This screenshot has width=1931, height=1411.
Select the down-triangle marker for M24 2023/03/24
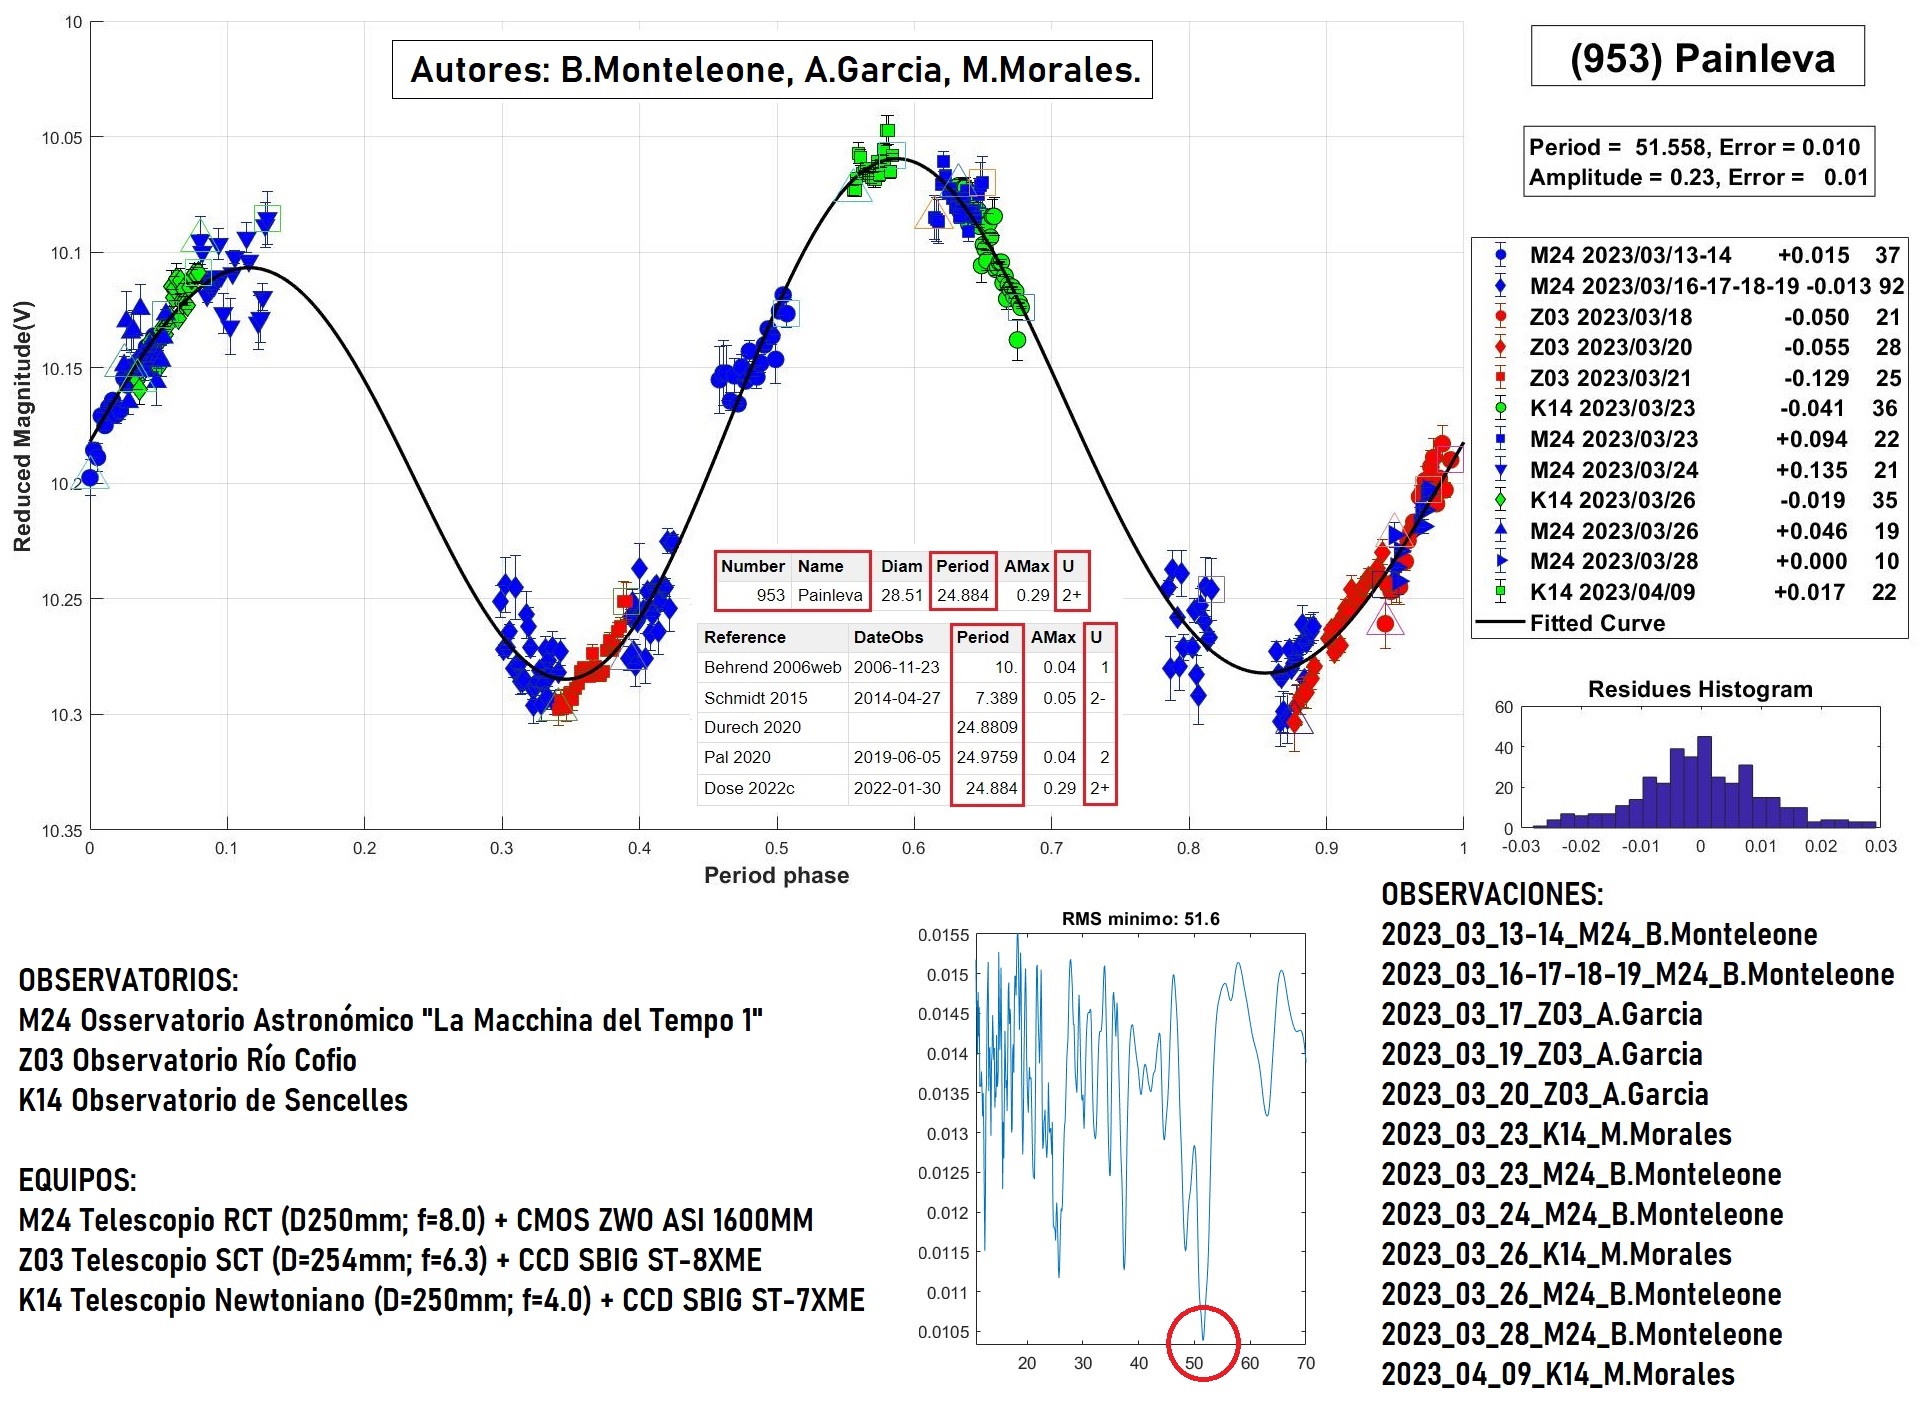pos(1500,470)
